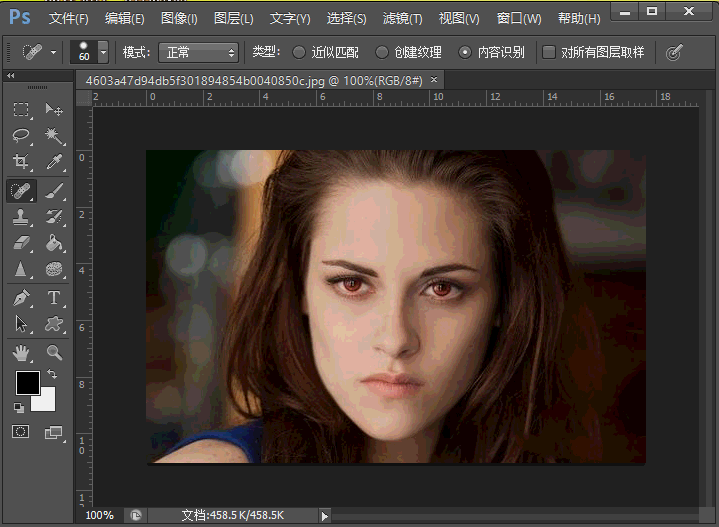Select the Custom Shape tool
719x527 pixels.
(54, 324)
